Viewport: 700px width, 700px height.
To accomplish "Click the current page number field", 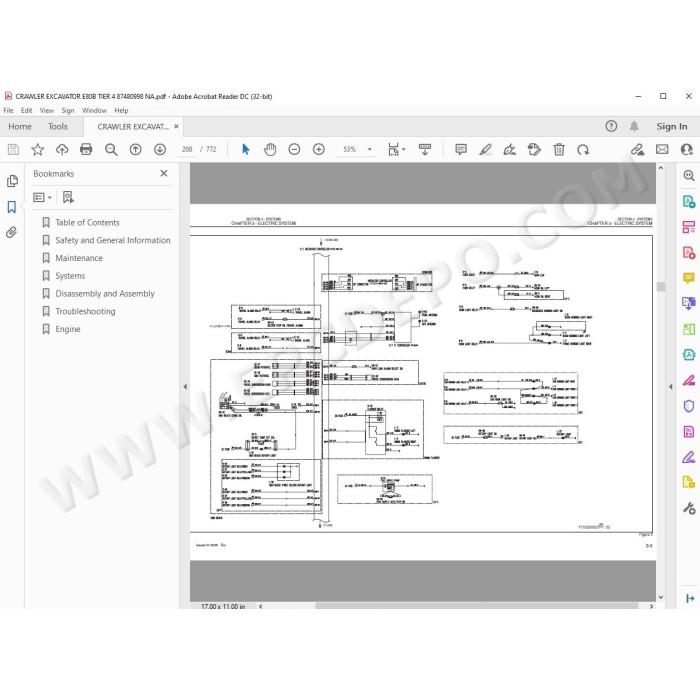I will [187, 149].
